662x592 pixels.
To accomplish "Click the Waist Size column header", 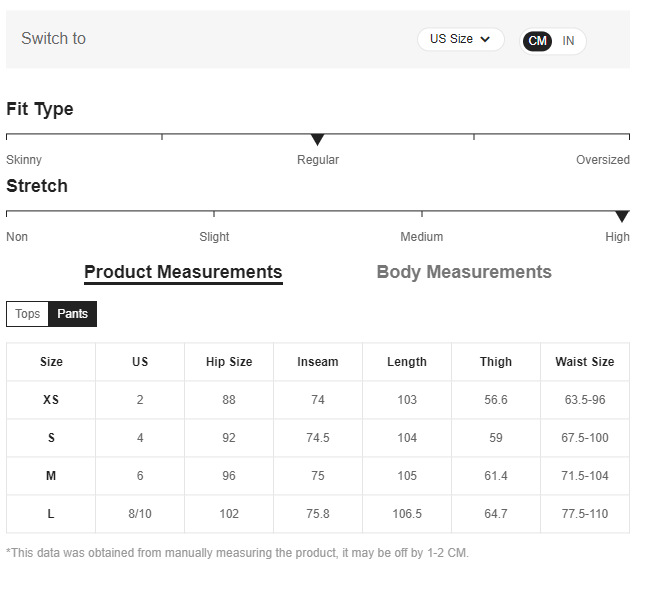I will click(585, 362).
